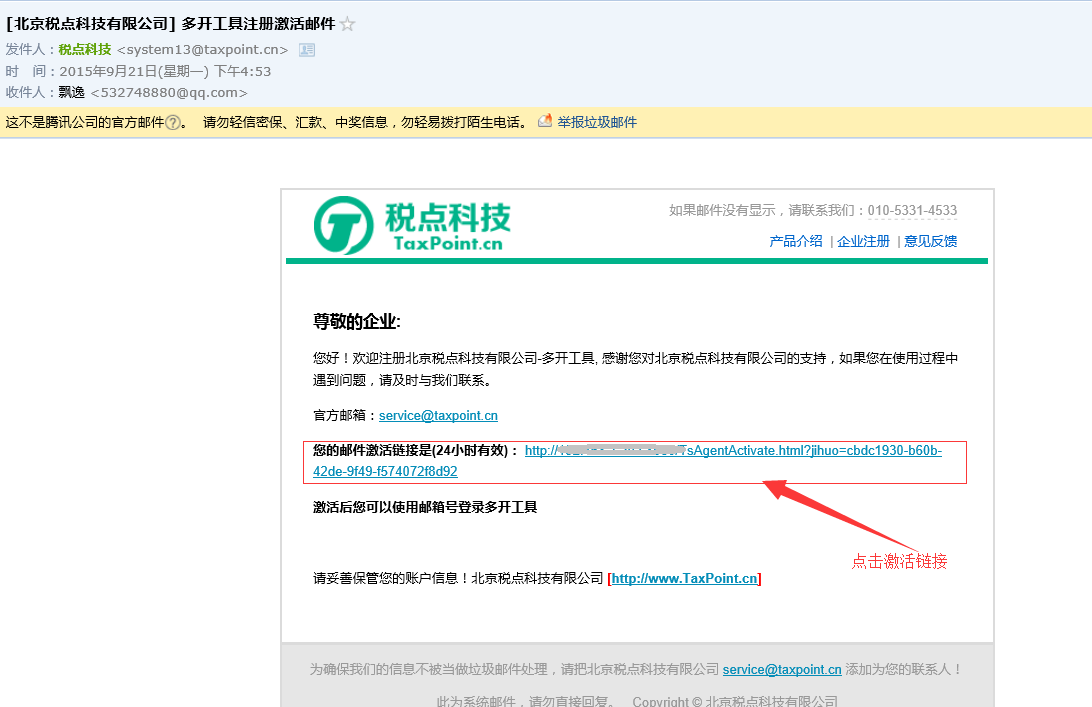Image resolution: width=1092 pixels, height=707 pixels.
Task: Click the text 激活后您可以使用邮箱号登录多开工具
Action: tap(425, 507)
